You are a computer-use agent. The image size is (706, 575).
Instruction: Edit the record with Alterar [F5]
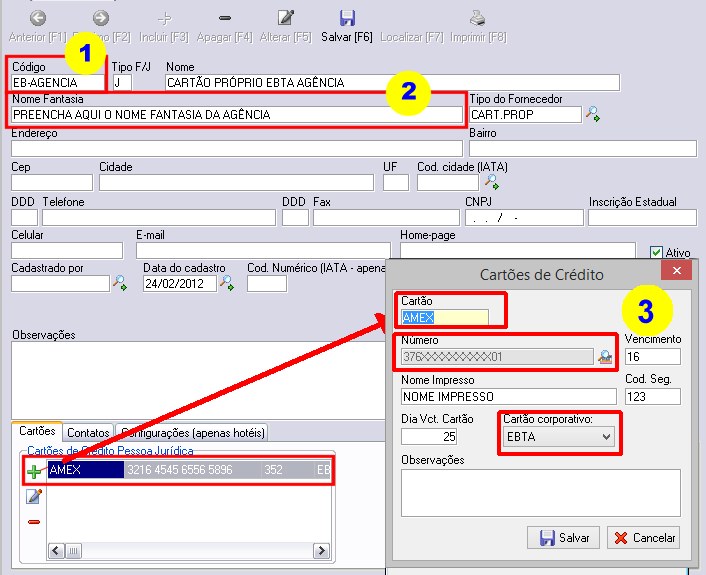[x=285, y=27]
